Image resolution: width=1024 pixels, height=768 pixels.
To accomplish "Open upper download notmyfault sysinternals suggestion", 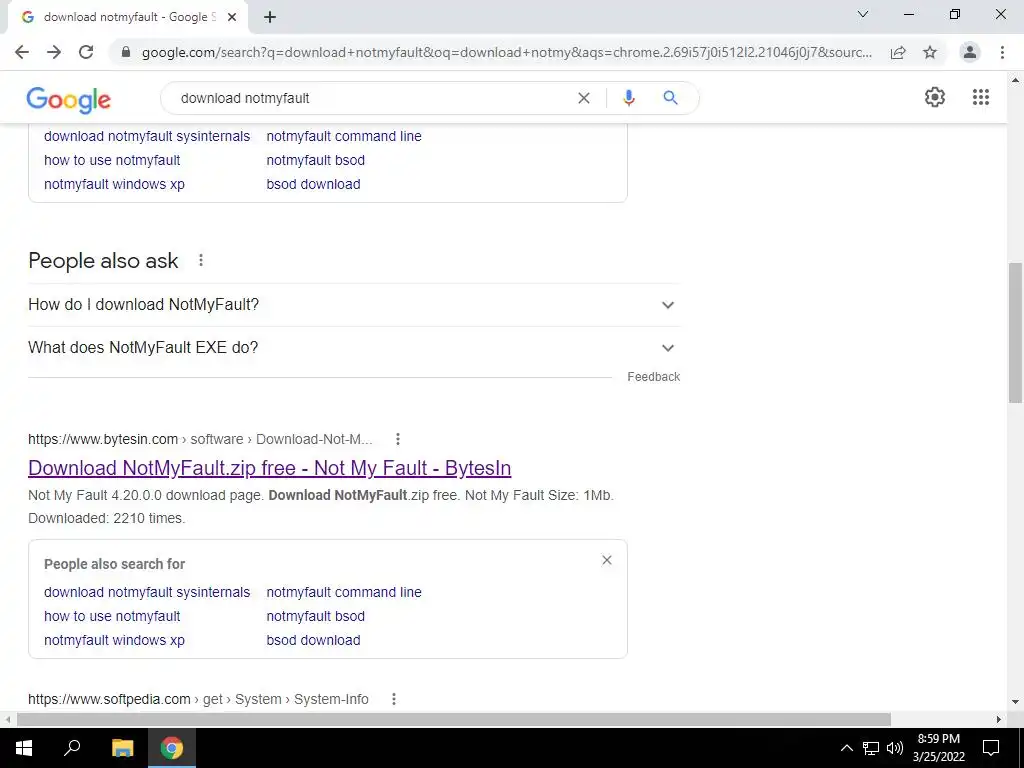I will (147, 136).
